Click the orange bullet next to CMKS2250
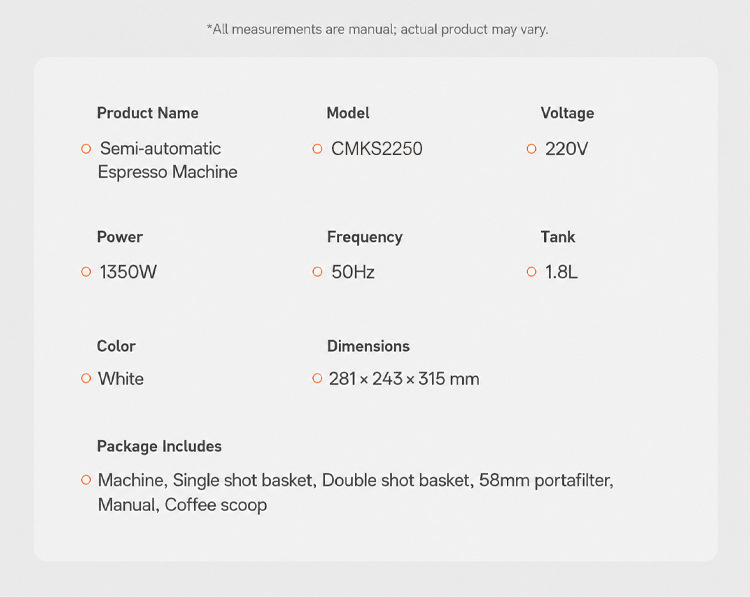The image size is (750, 597). coord(317,149)
